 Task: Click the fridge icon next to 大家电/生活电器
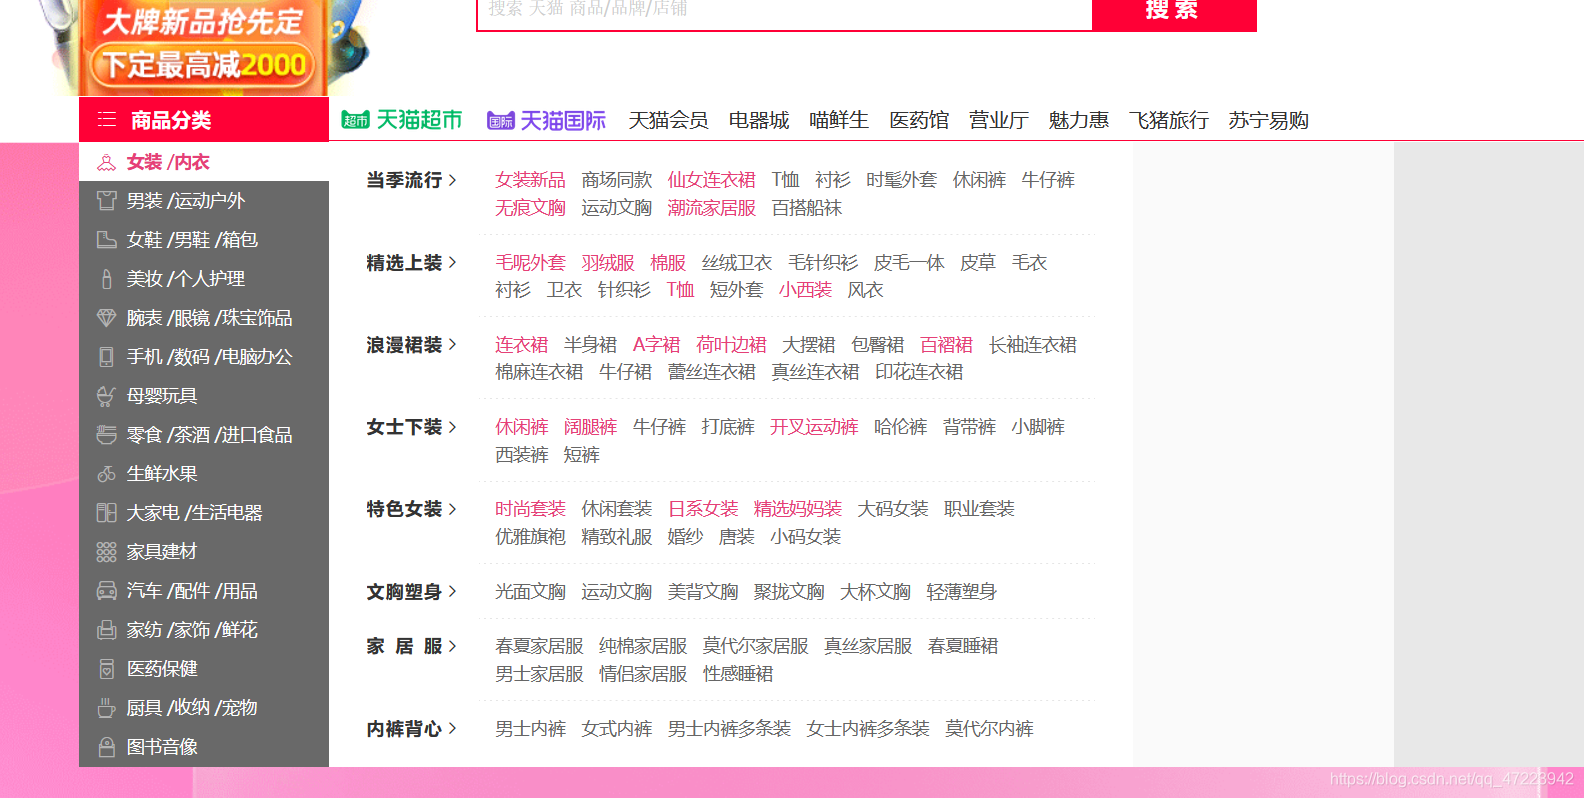[x=106, y=513]
